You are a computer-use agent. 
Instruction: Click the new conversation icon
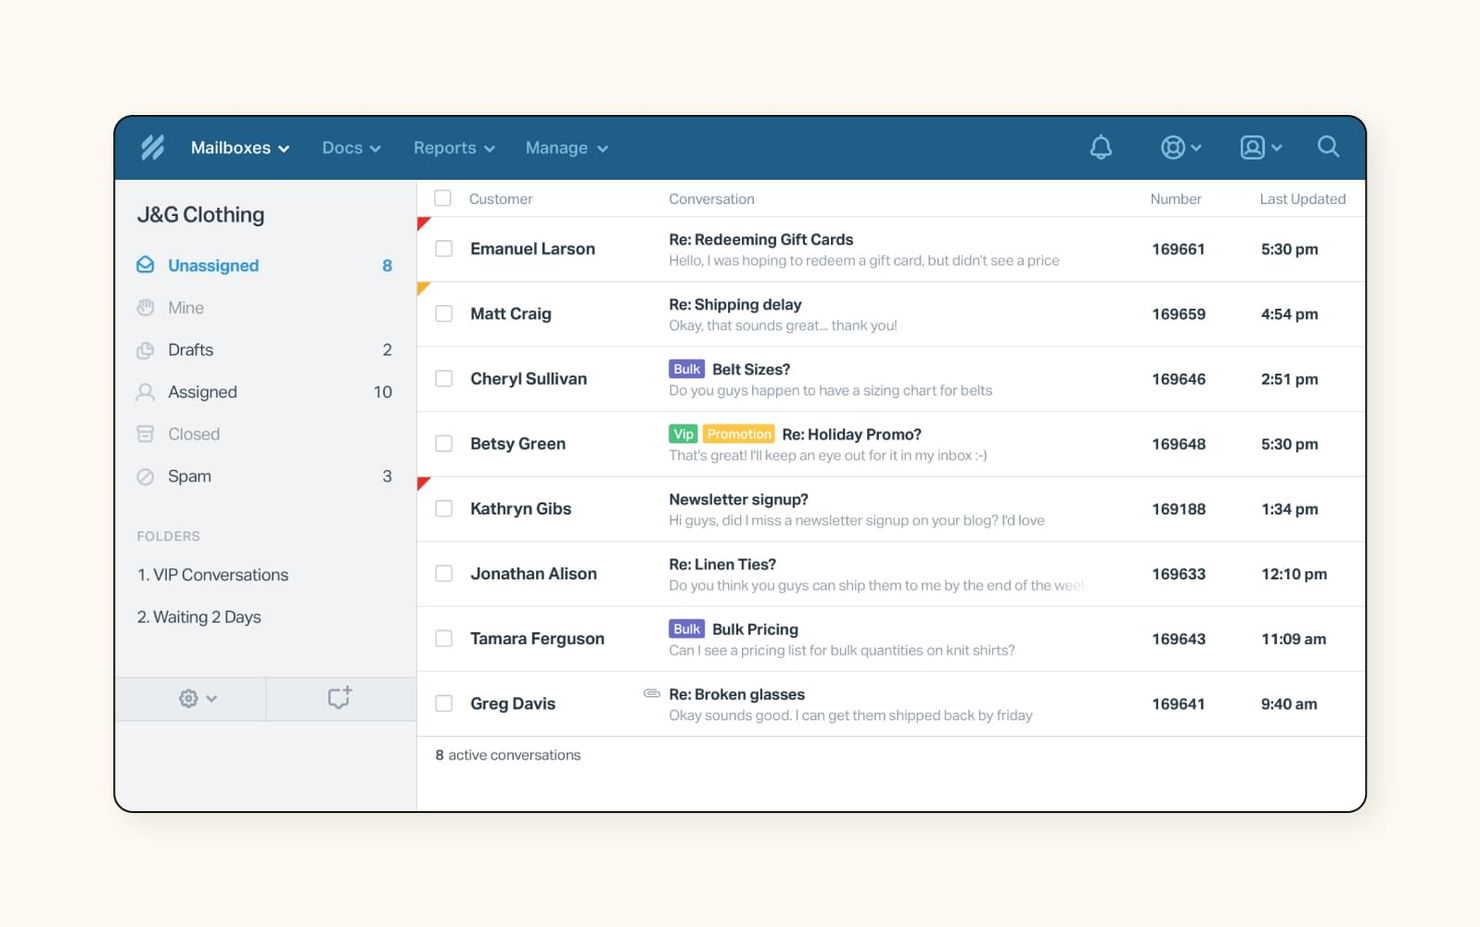340,698
